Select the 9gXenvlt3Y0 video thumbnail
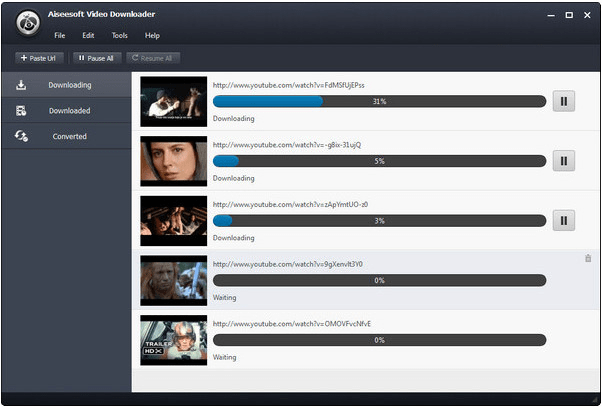 point(174,280)
